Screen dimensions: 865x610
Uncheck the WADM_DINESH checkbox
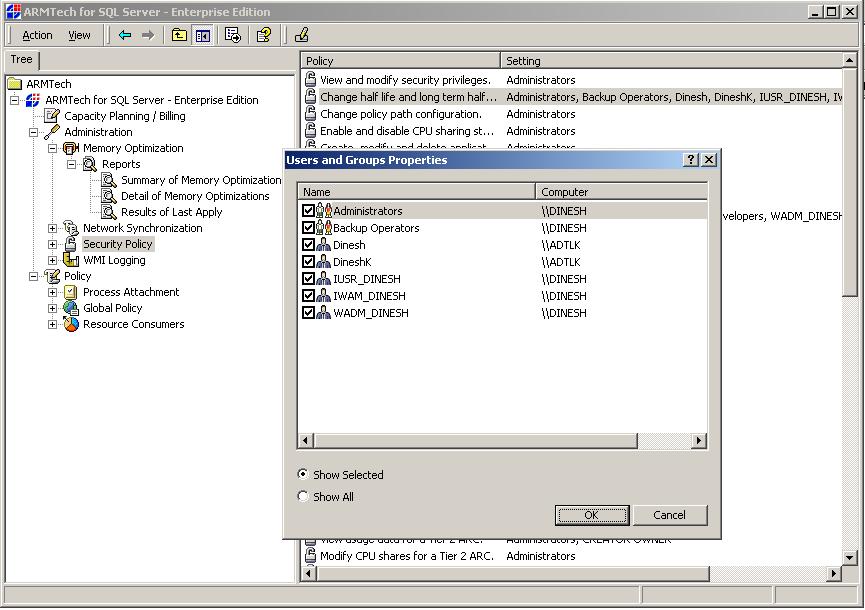[x=308, y=313]
